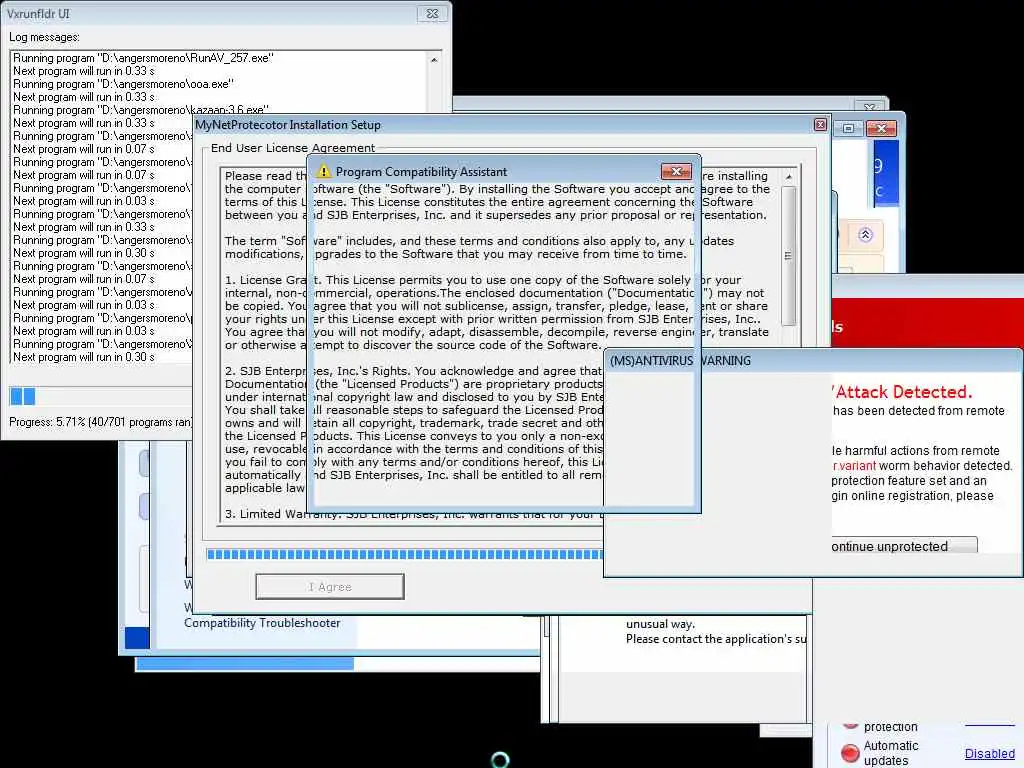The height and width of the screenshot is (768, 1024).
Task: Click the I Agree button in MyNetProtecotor setup
Action: [330, 586]
